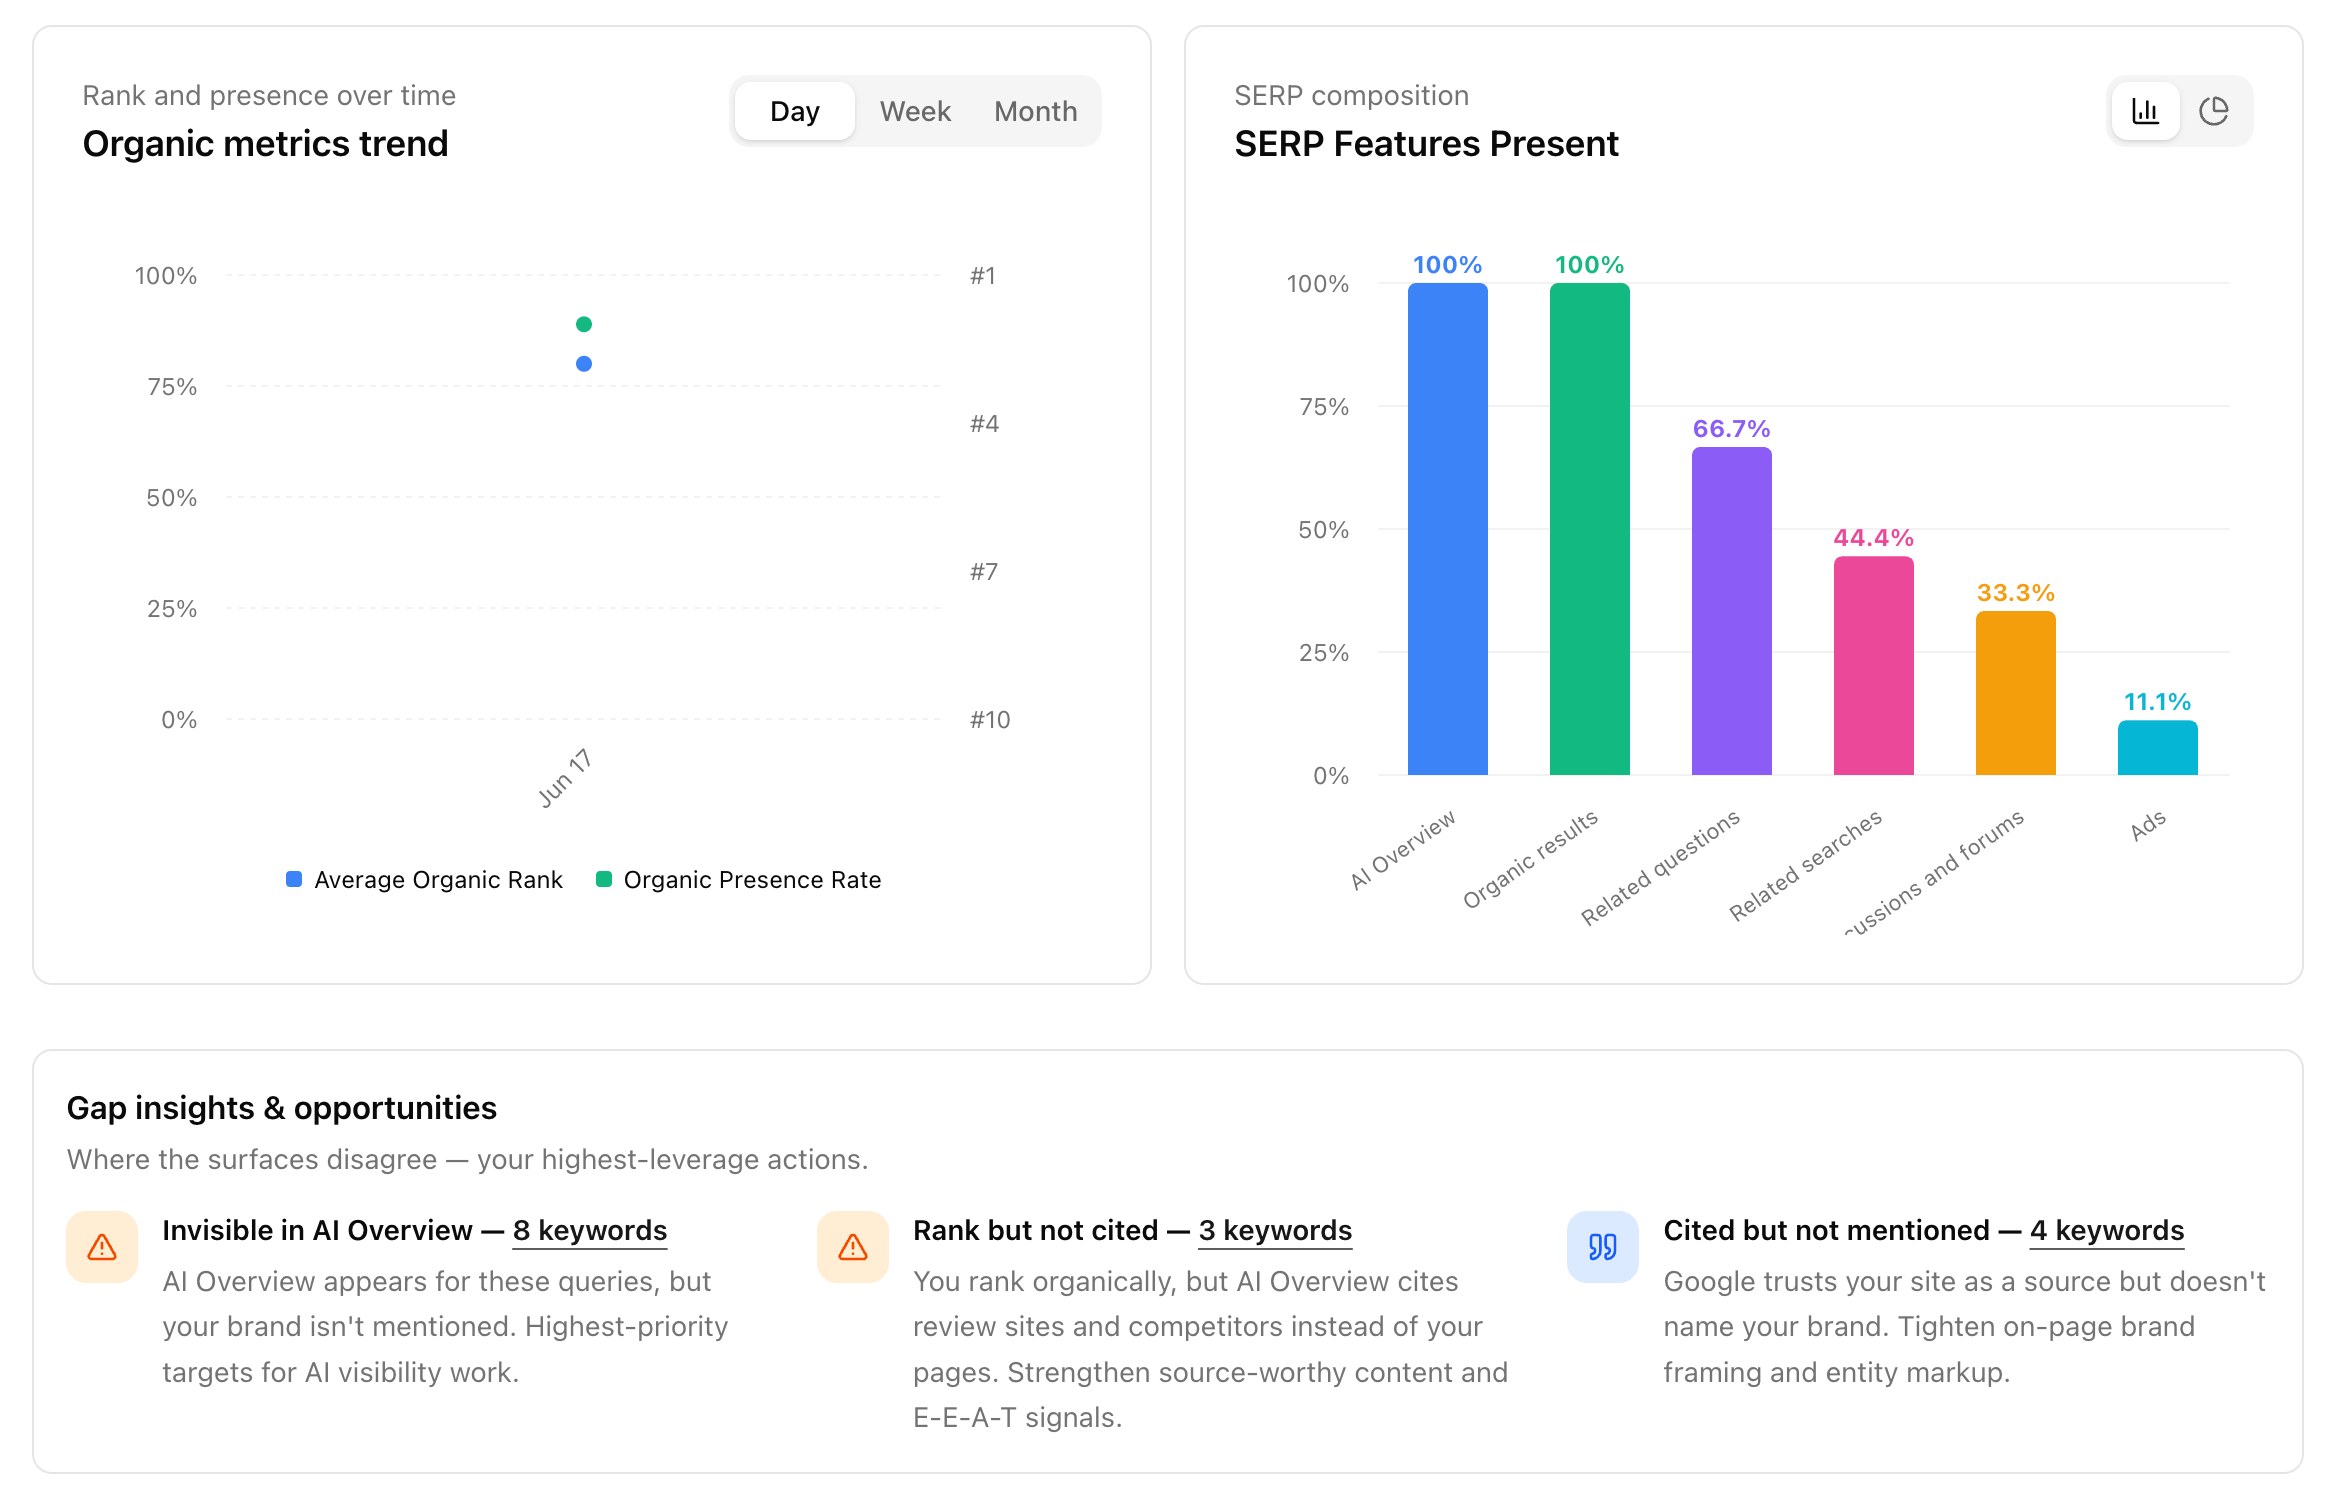2338x1502 pixels.
Task: Open the 3 keywords link
Action: coord(1275,1230)
